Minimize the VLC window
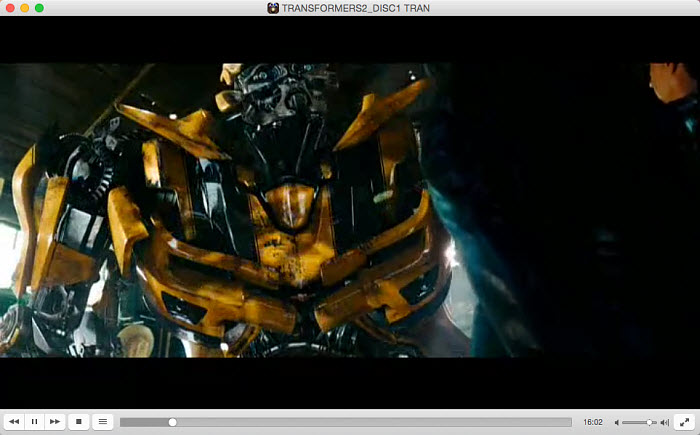This screenshot has height=435, width=700. [25, 8]
